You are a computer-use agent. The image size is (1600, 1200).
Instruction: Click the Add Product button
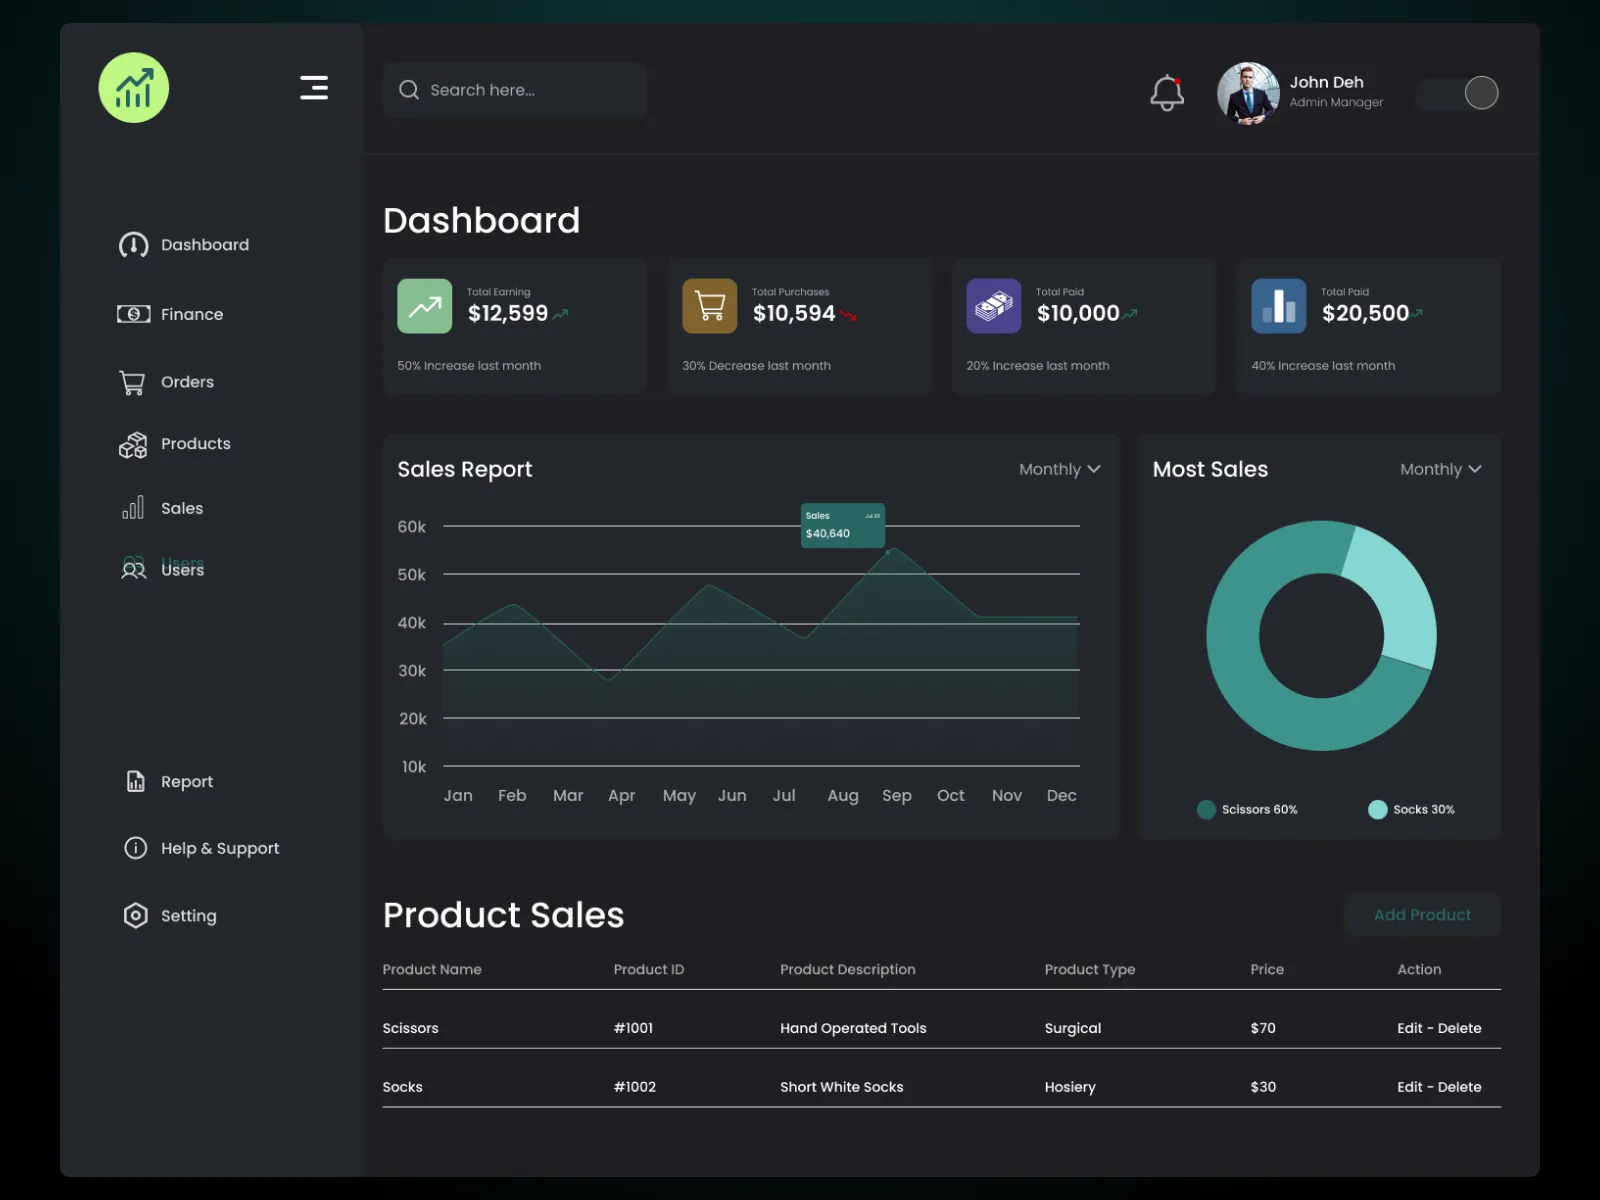1421,914
